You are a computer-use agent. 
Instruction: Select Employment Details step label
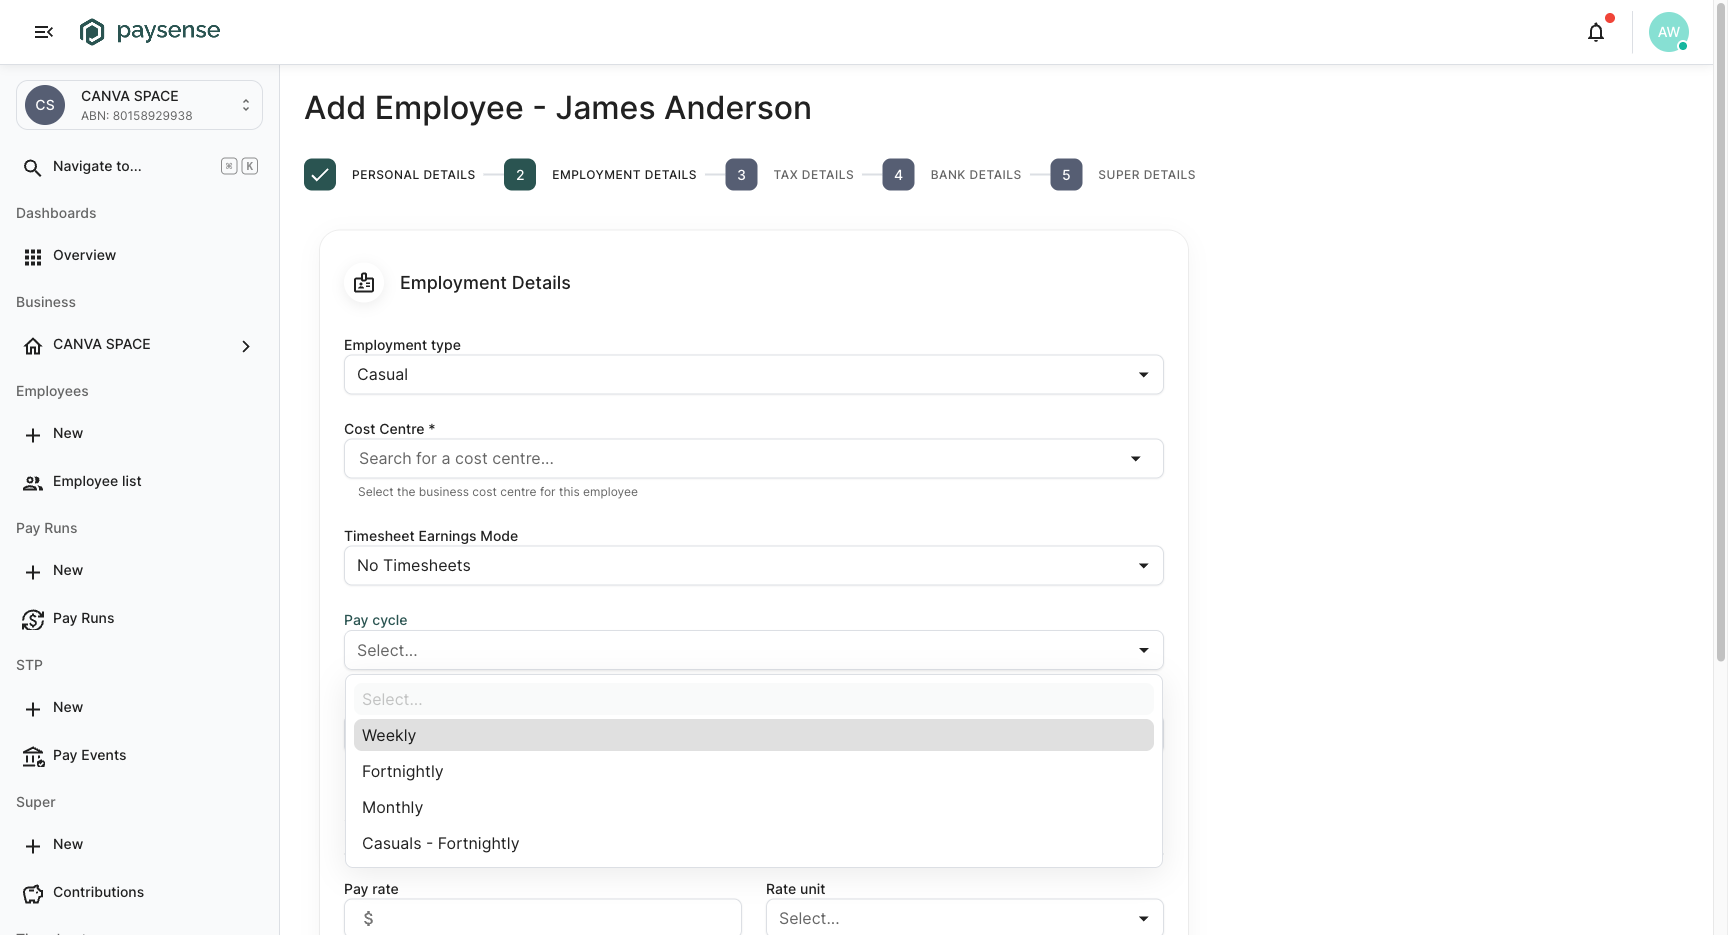pyautogui.click(x=624, y=175)
